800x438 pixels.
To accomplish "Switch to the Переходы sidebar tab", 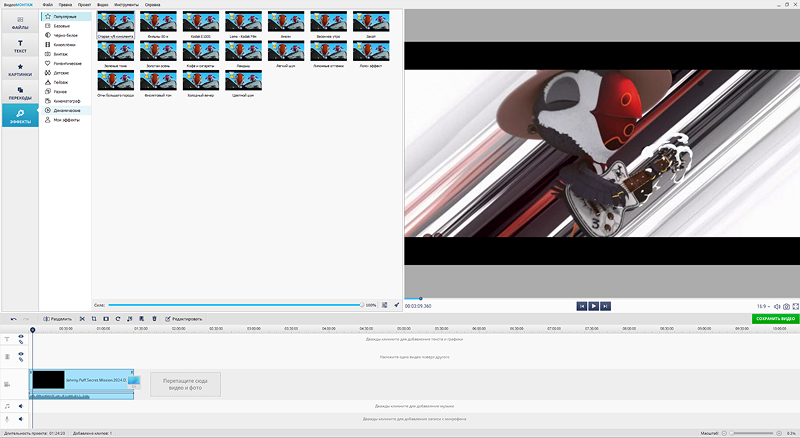I will pos(20,92).
